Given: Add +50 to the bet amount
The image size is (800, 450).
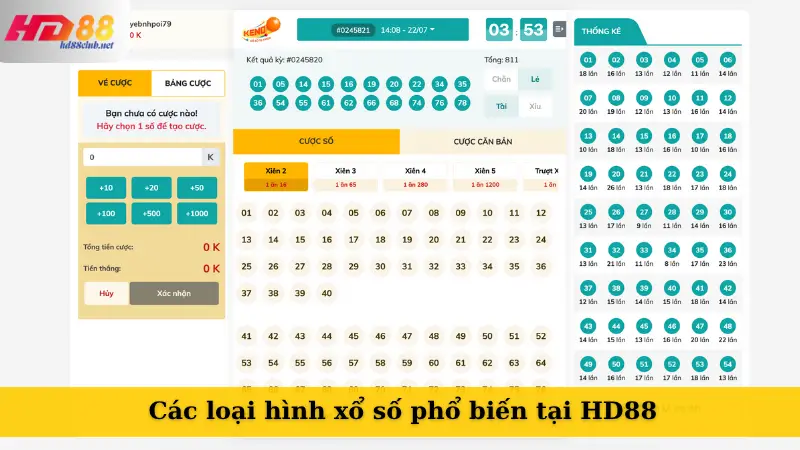Looking at the screenshot, I should 197,188.
